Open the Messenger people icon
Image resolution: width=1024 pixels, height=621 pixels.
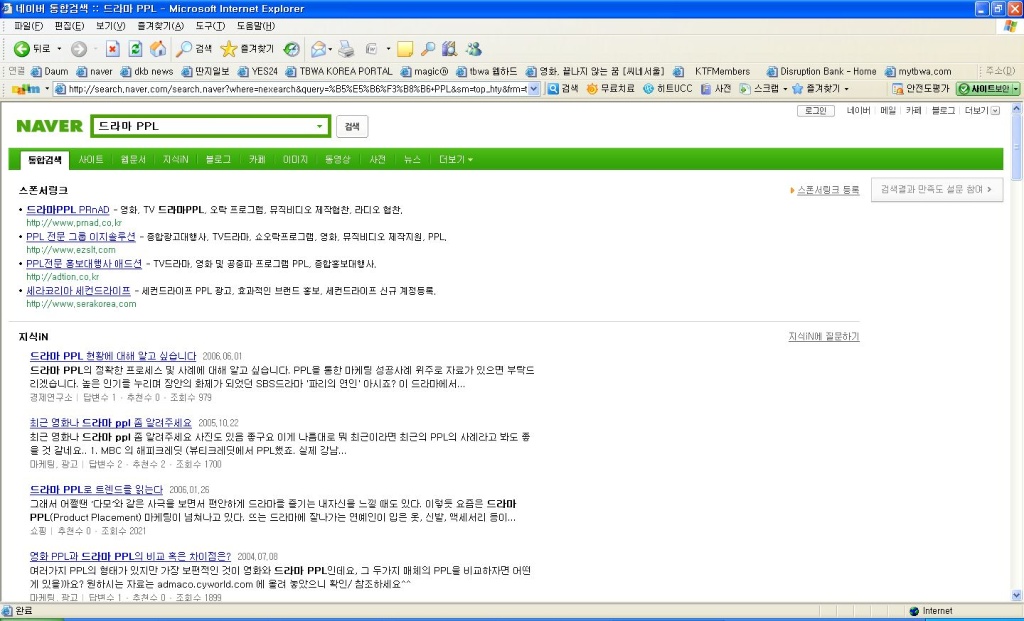473,49
